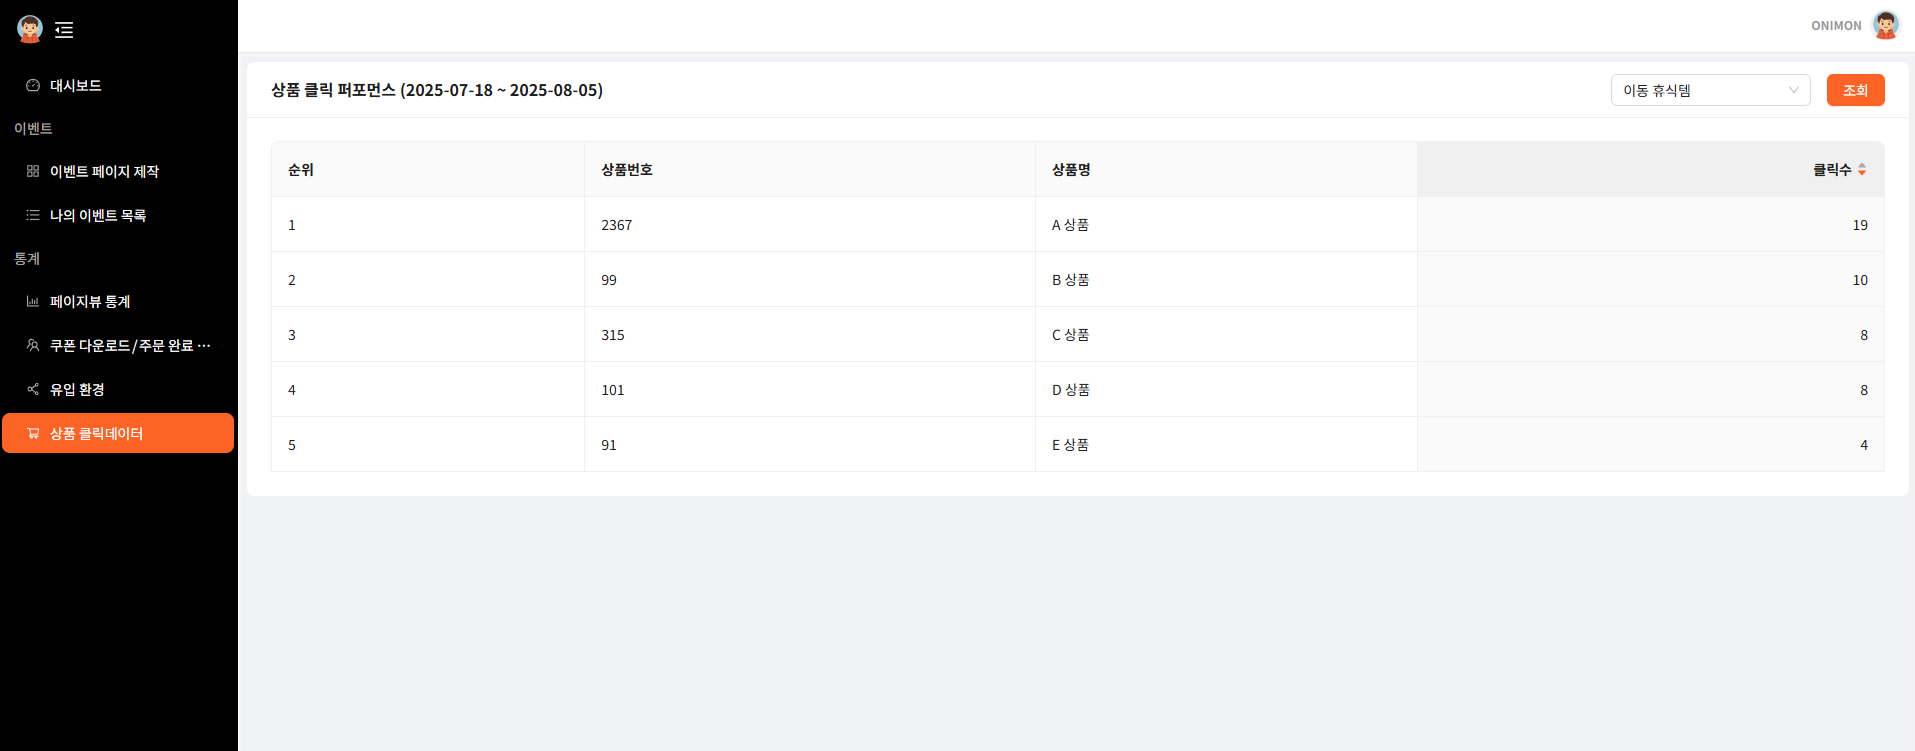
Task: Select 나의 이벤트 목록 in sidebar
Action: [x=98, y=216]
